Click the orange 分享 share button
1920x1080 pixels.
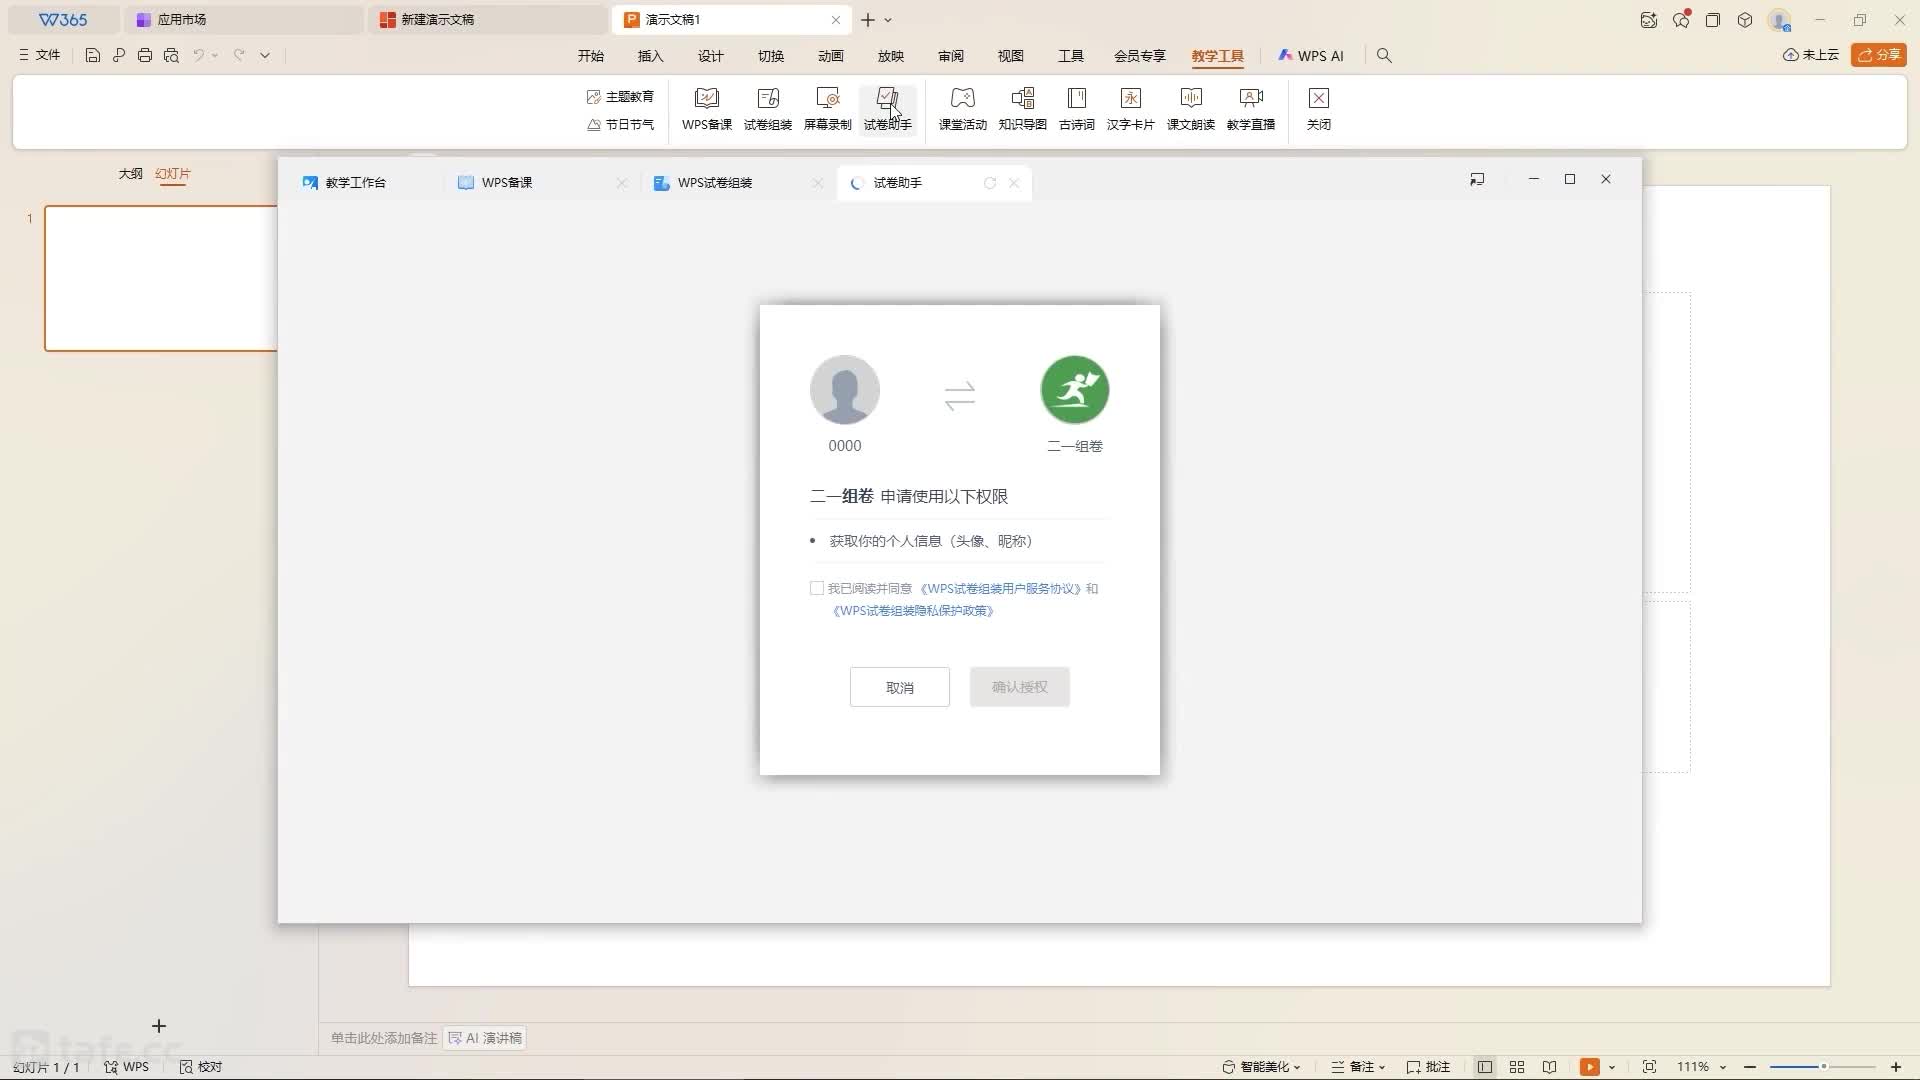click(1879, 55)
